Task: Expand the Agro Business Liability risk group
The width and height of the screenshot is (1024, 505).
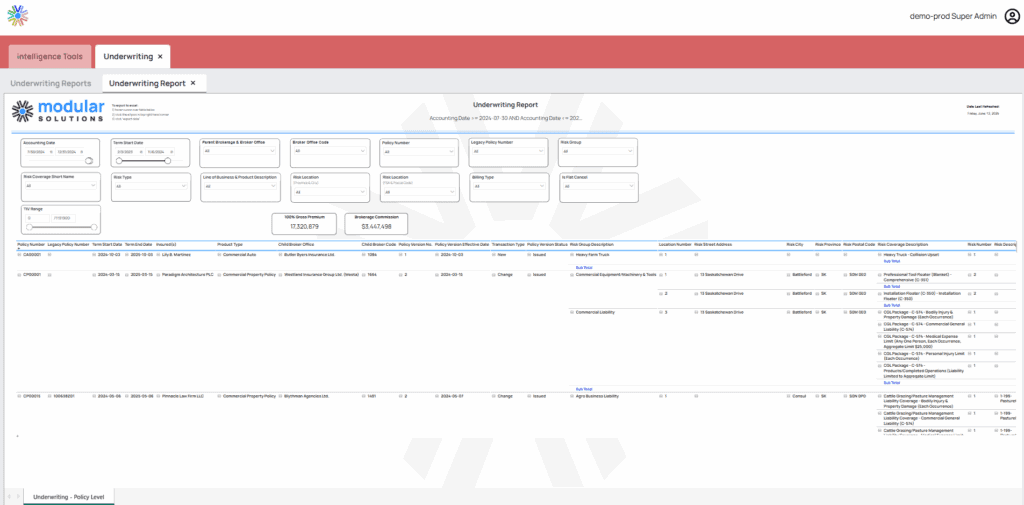Action: [x=572, y=396]
